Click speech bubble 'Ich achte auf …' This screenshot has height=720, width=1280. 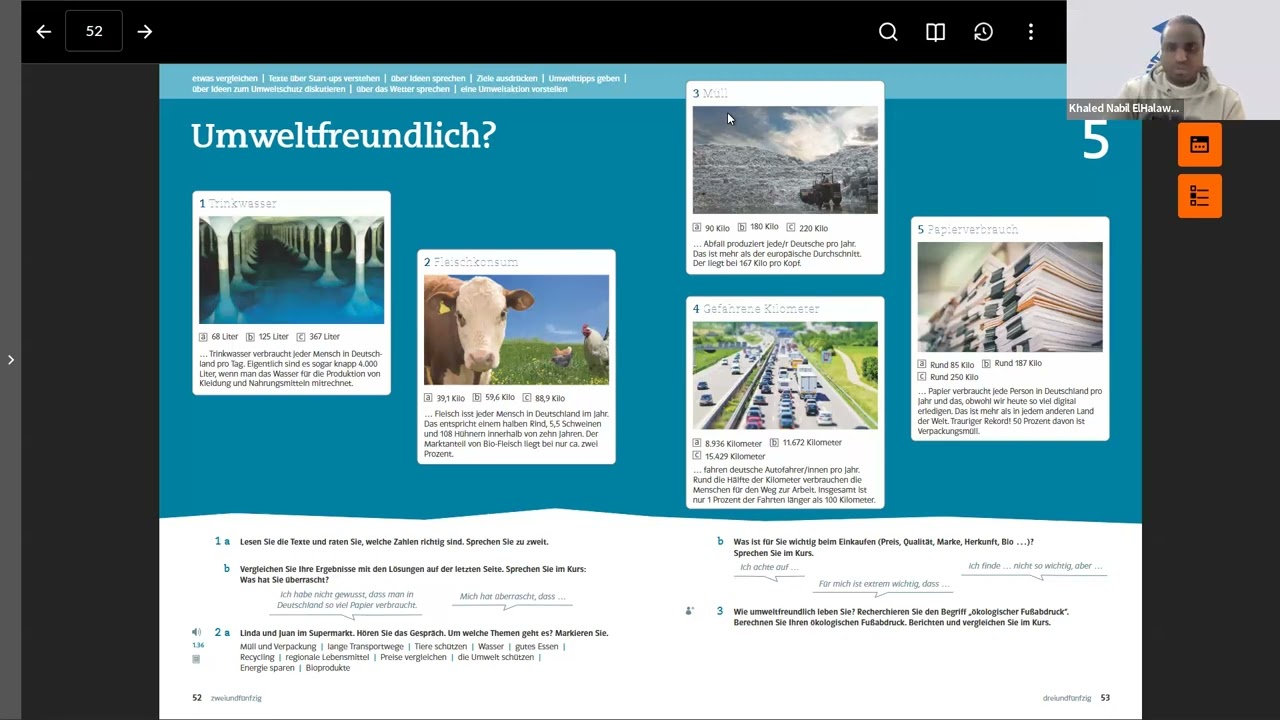[x=770, y=567]
